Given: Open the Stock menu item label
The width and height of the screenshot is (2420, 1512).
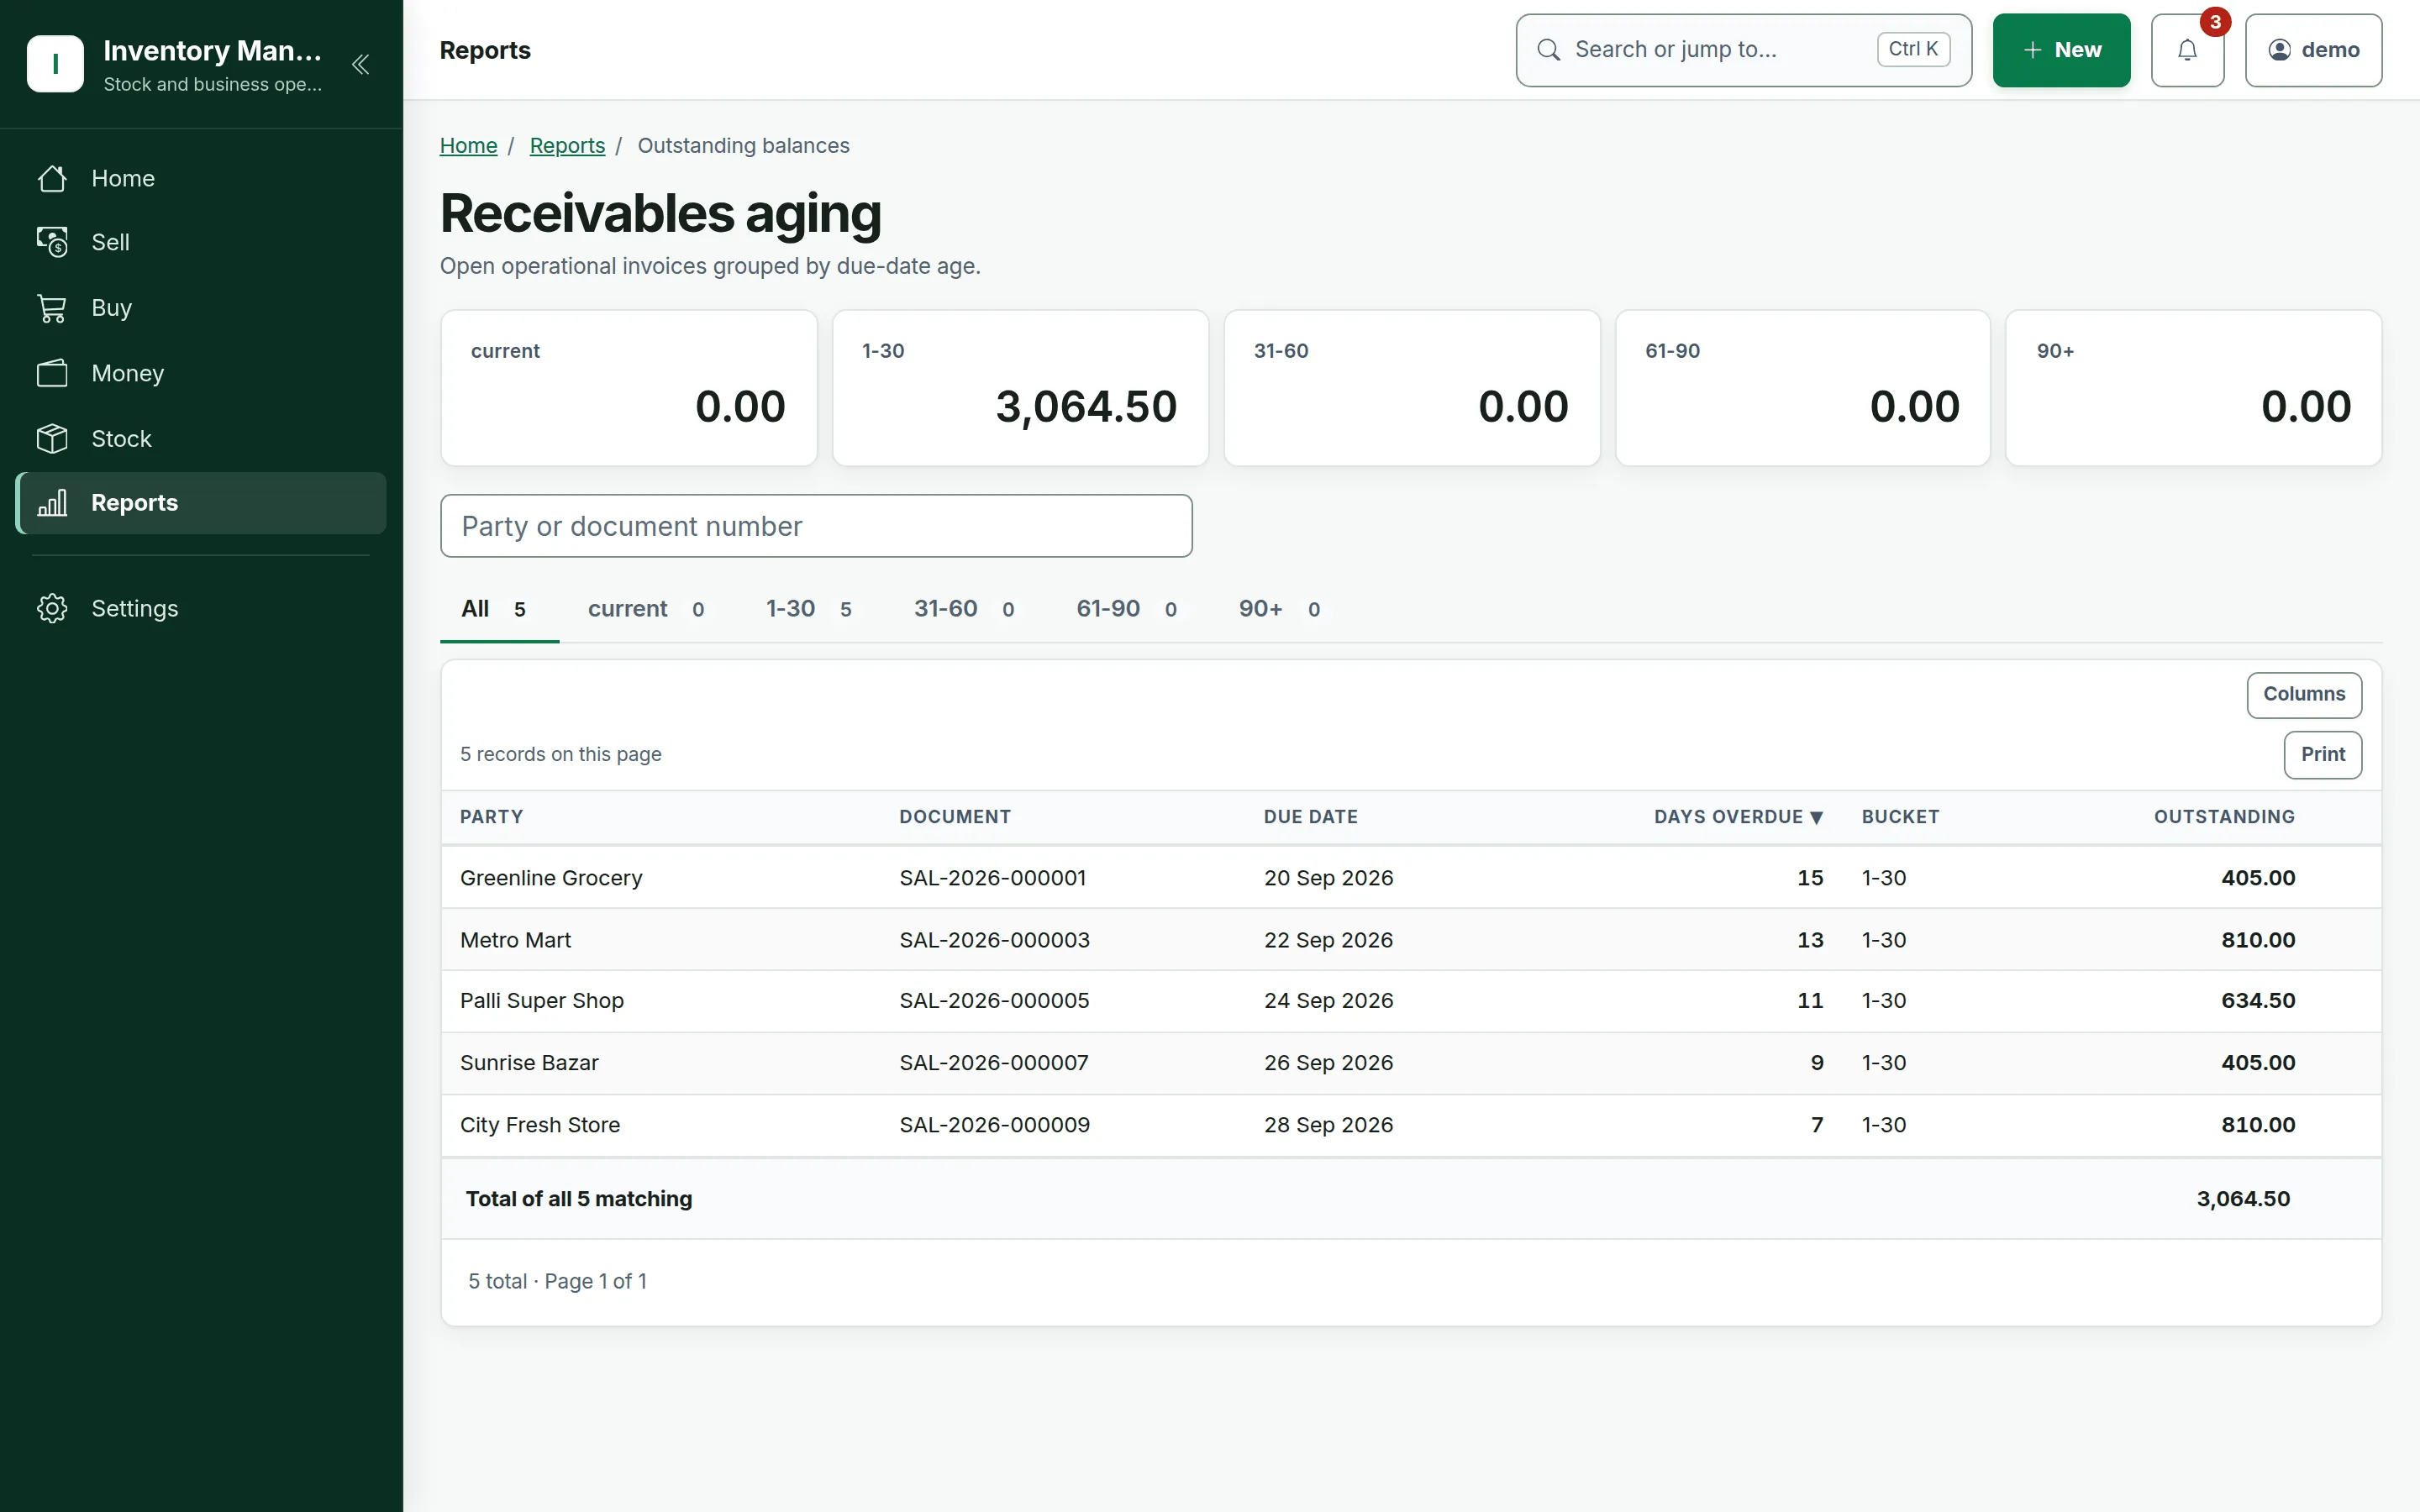Looking at the screenshot, I should click(x=121, y=439).
